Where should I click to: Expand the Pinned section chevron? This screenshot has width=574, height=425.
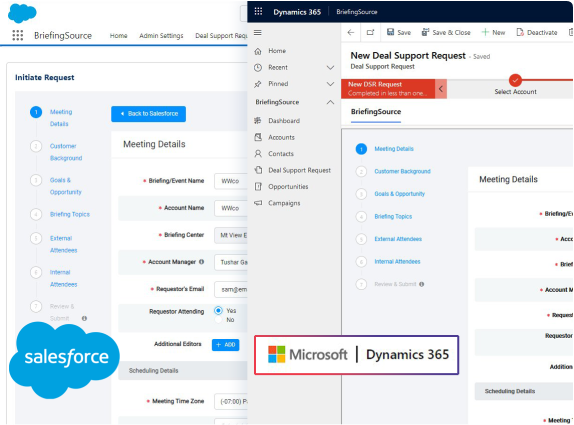click(x=330, y=84)
